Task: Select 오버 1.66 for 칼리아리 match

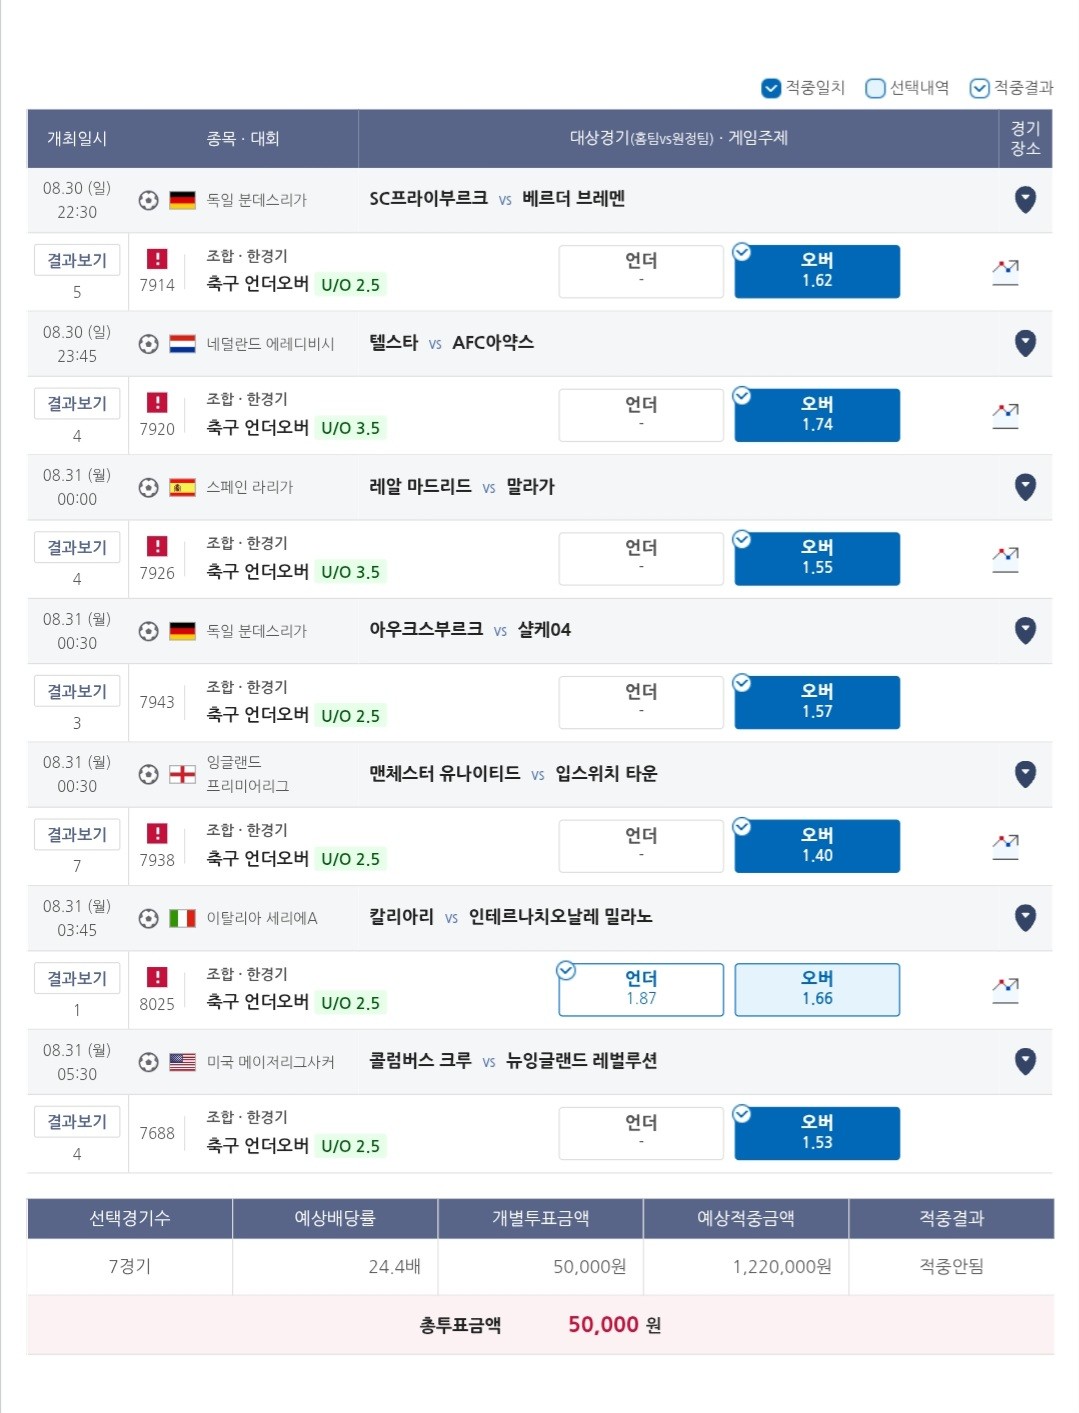Action: tap(817, 990)
